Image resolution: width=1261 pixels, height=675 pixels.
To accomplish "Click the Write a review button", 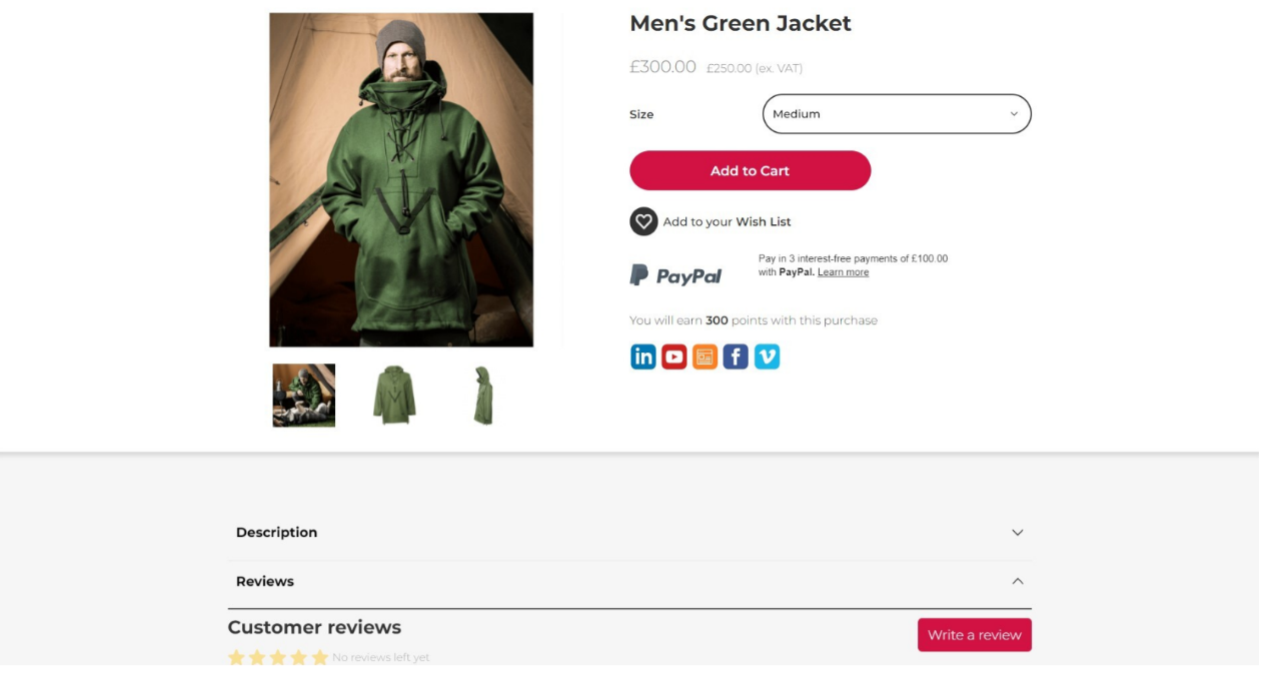I will tap(974, 635).
